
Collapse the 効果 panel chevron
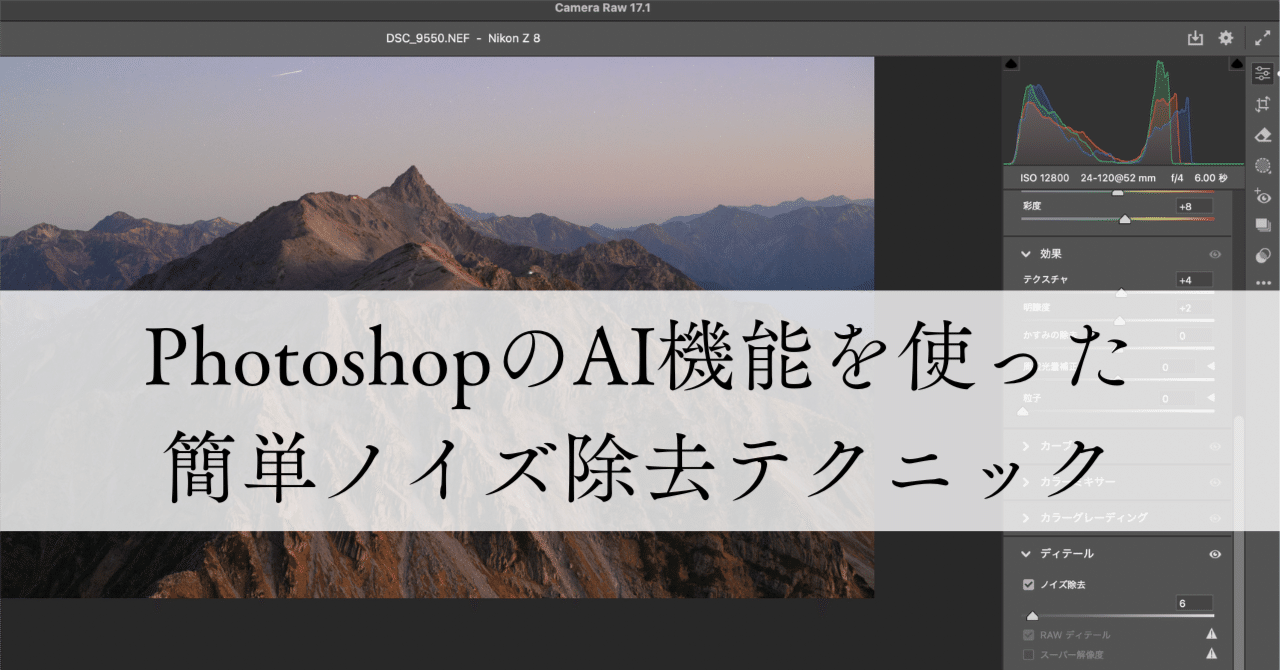point(1025,254)
